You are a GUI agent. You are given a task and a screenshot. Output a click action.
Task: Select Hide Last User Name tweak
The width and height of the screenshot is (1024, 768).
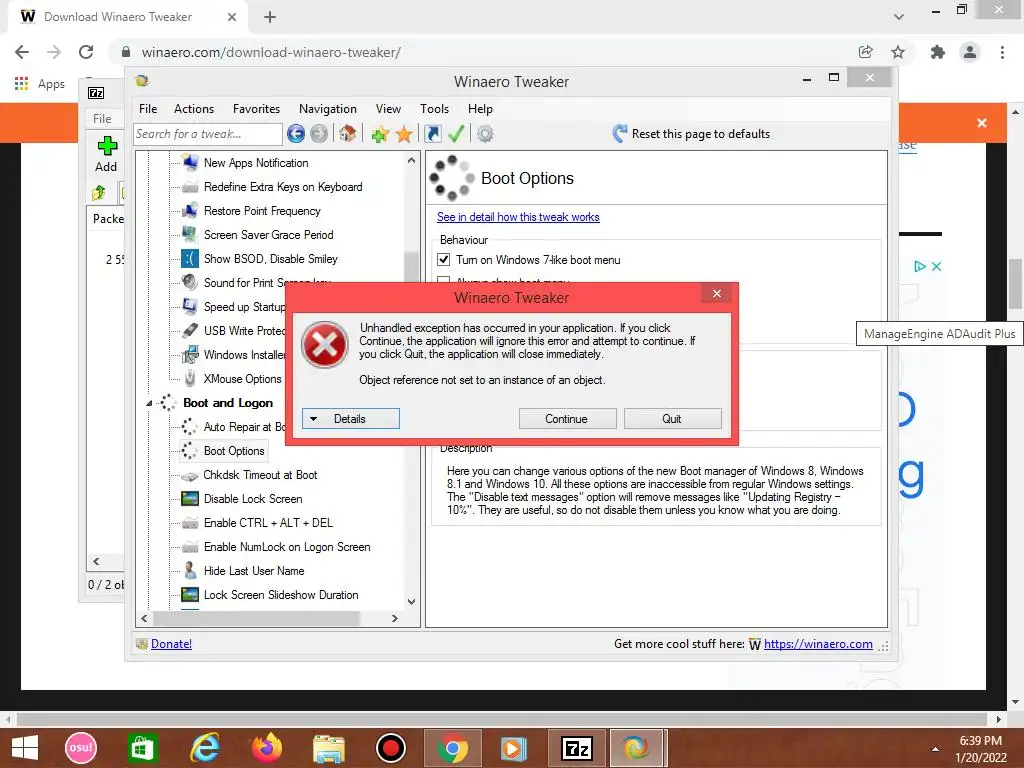(254, 571)
